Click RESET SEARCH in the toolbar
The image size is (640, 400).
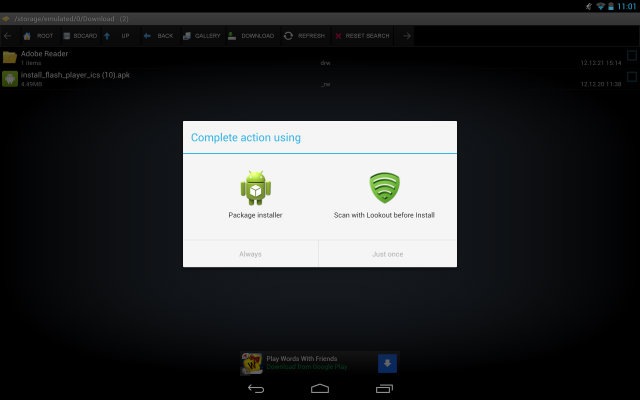(361, 36)
